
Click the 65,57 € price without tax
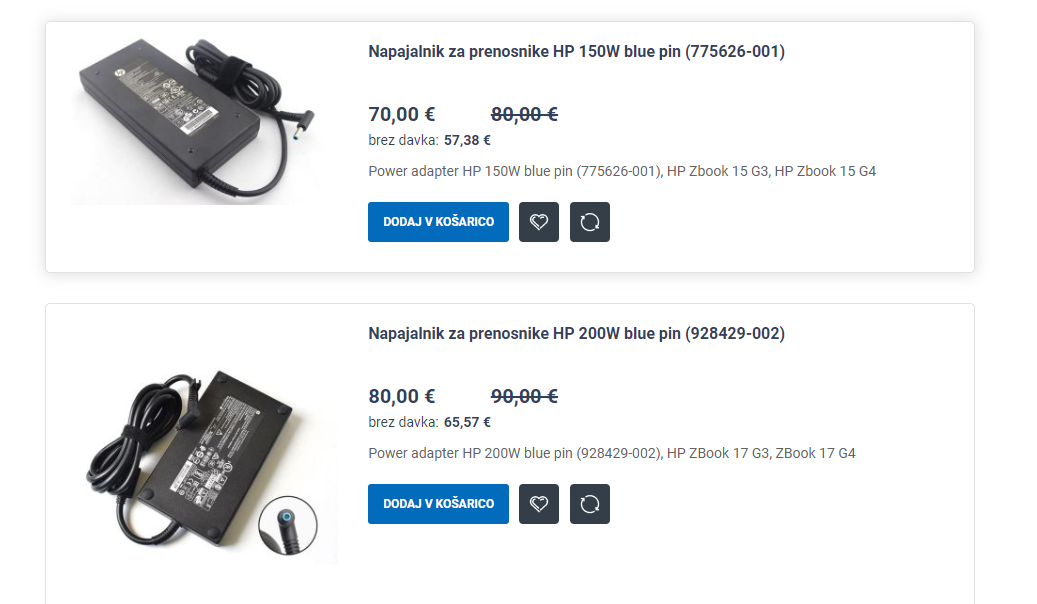[467, 422]
